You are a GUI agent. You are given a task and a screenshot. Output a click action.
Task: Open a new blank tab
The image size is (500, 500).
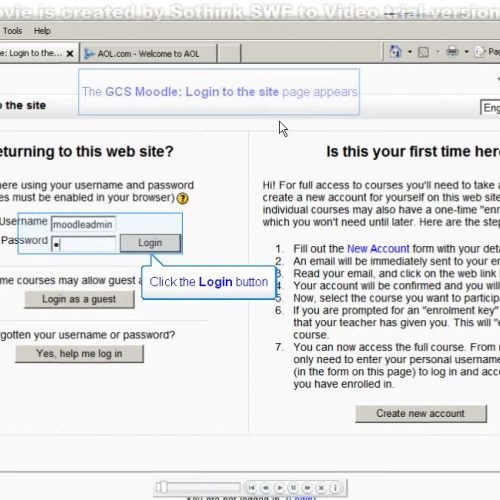tap(229, 53)
